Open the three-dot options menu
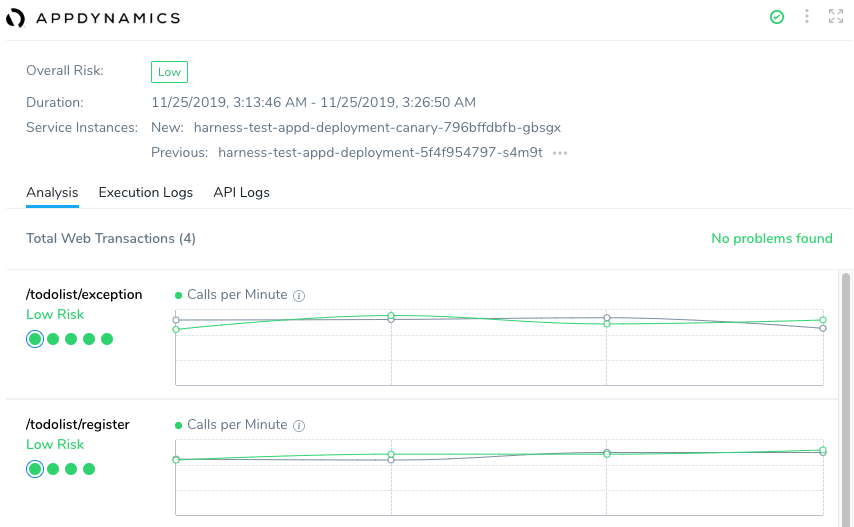 click(x=807, y=16)
